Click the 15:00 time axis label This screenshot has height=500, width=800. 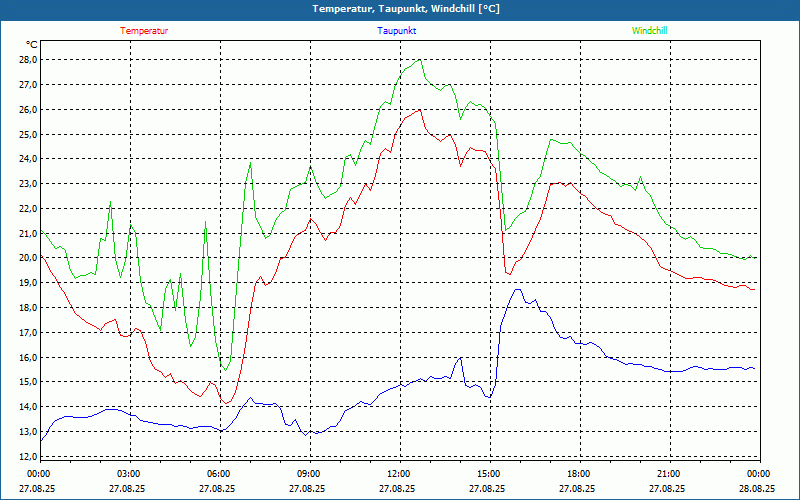(488, 474)
